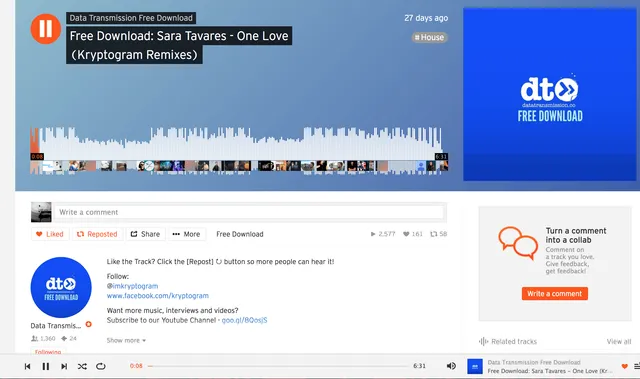The height and width of the screenshot is (379, 640).
Task: Skip to previous track in player bar
Action: pyautogui.click(x=27, y=366)
